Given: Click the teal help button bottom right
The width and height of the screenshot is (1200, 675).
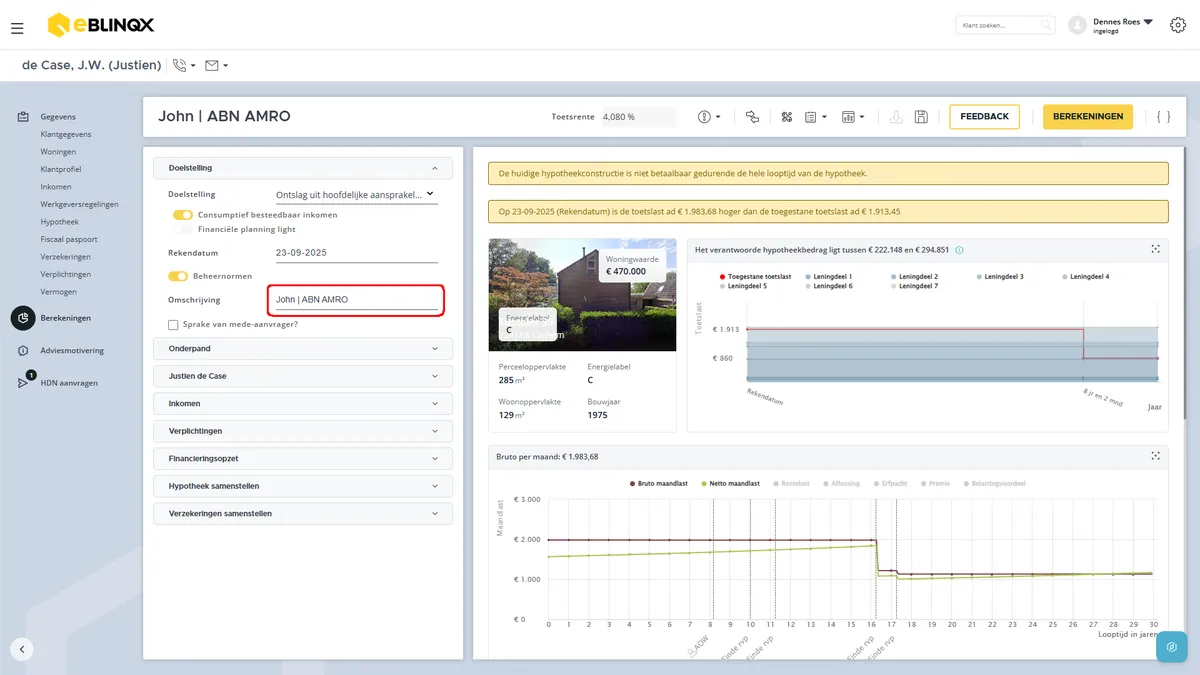Looking at the screenshot, I should (x=1171, y=647).
